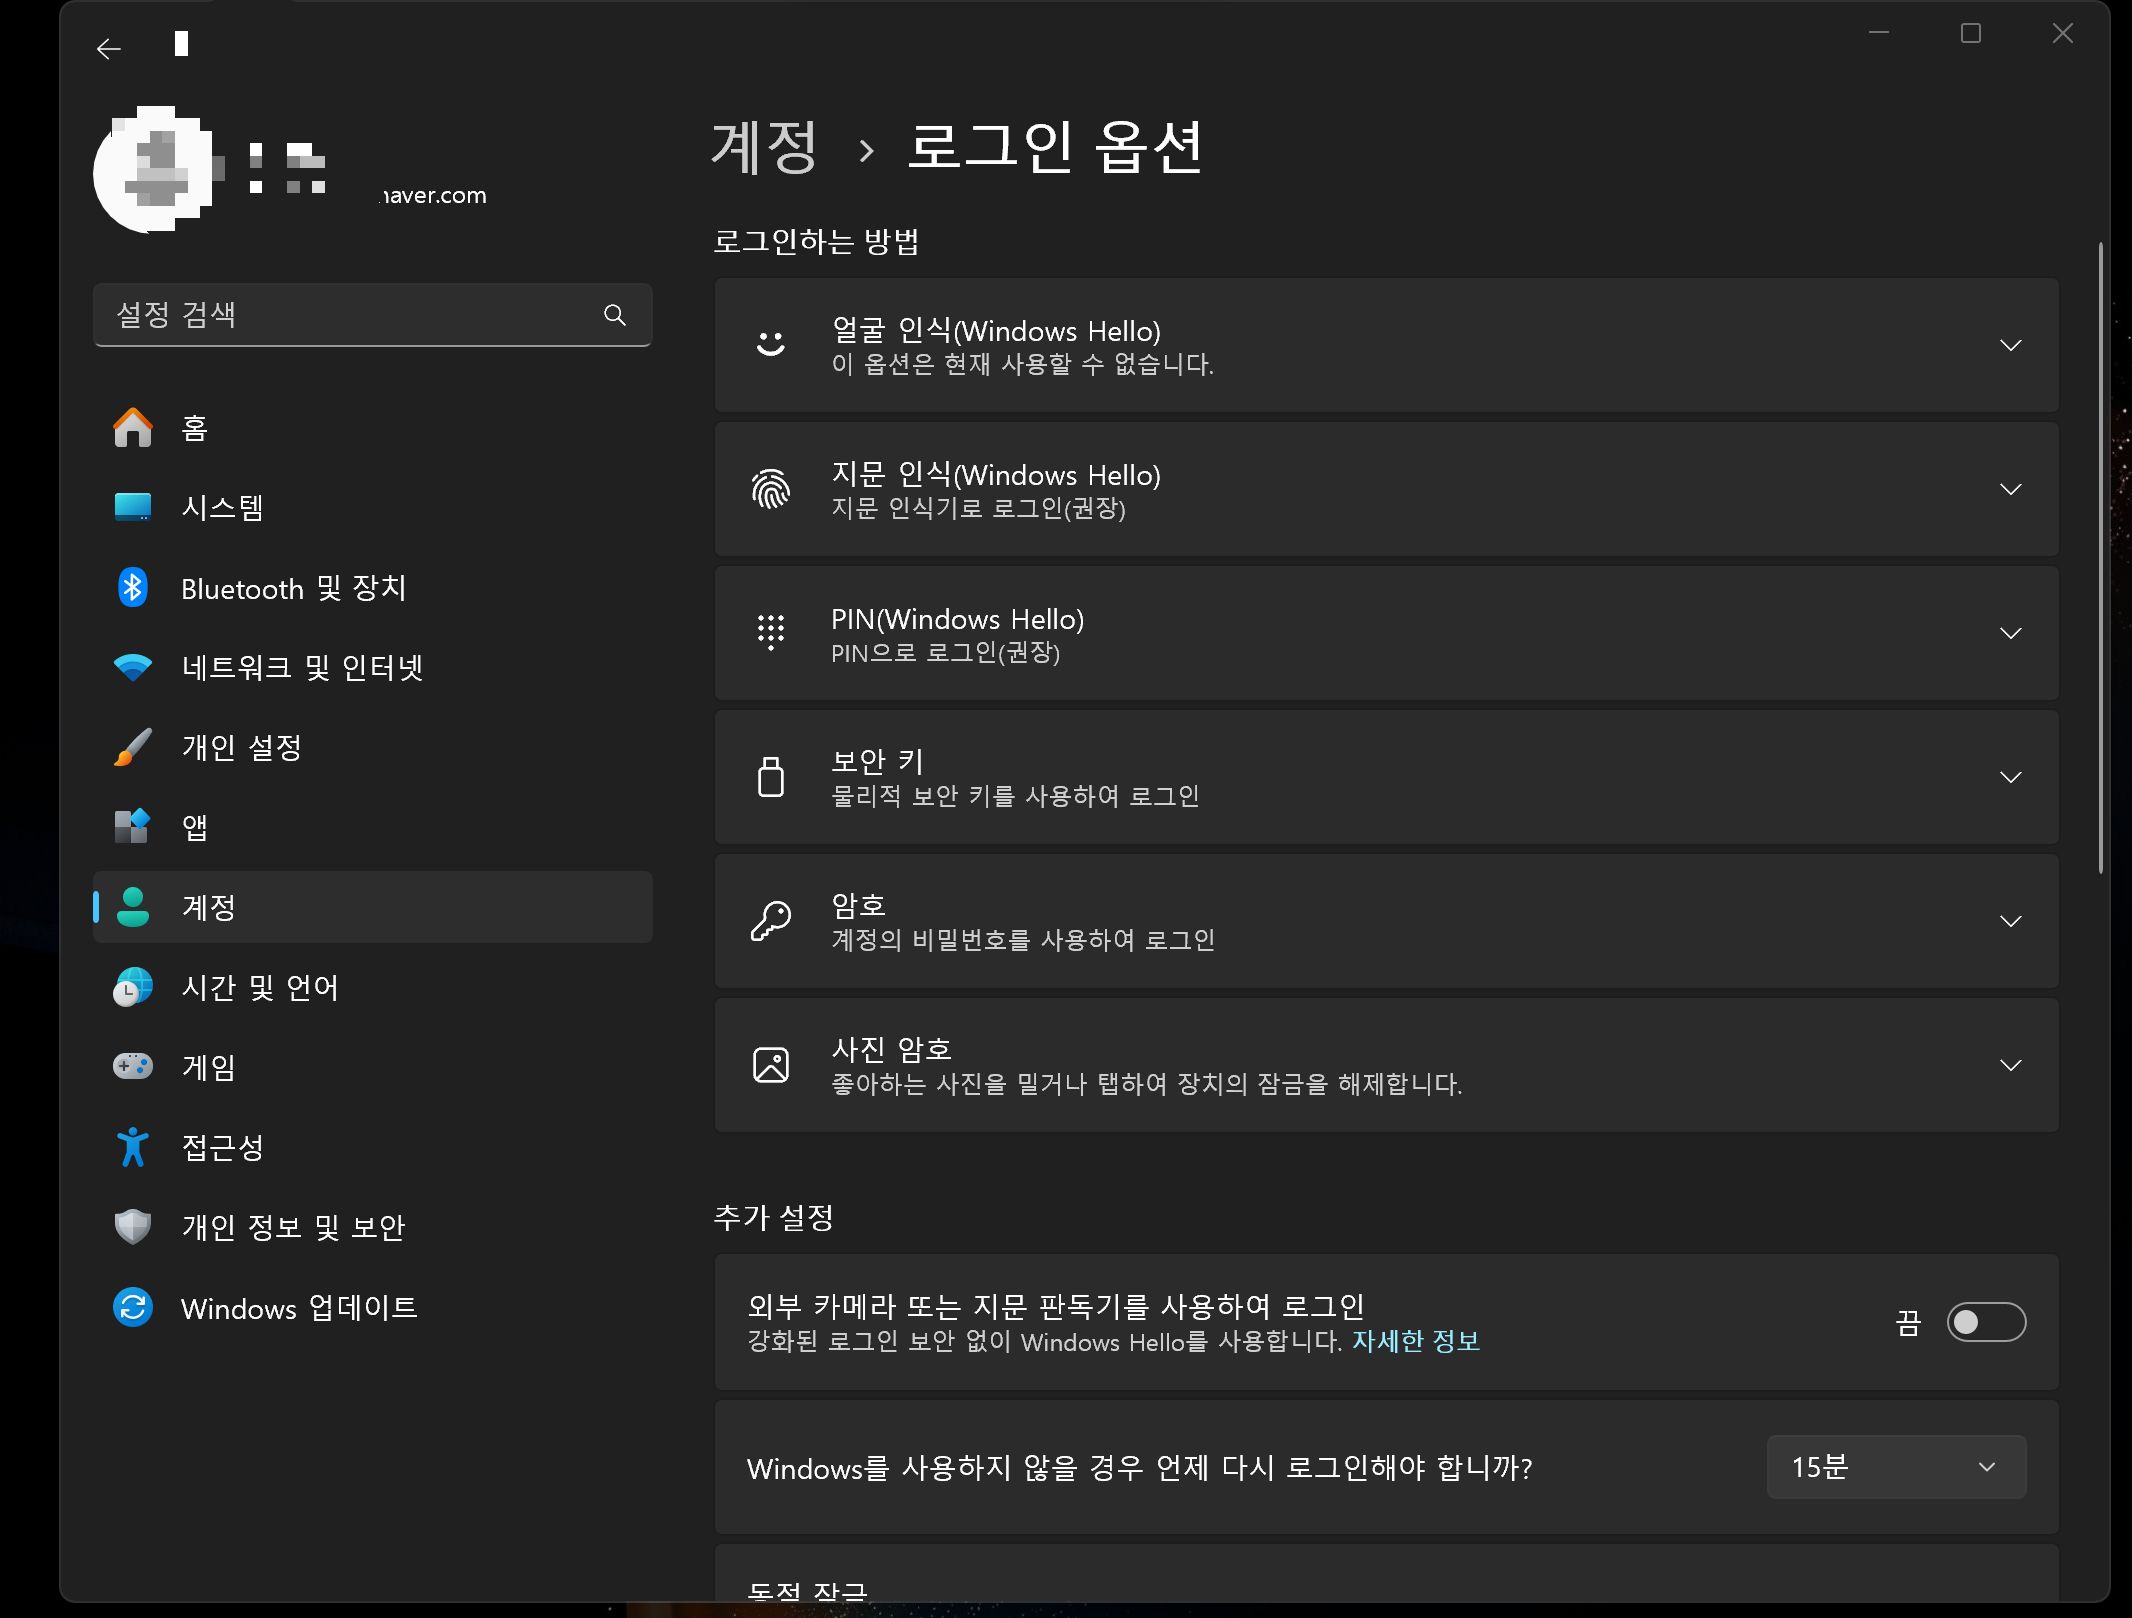This screenshot has height=1618, width=2132.
Task: Click the search magnifier icon
Action: coord(615,316)
